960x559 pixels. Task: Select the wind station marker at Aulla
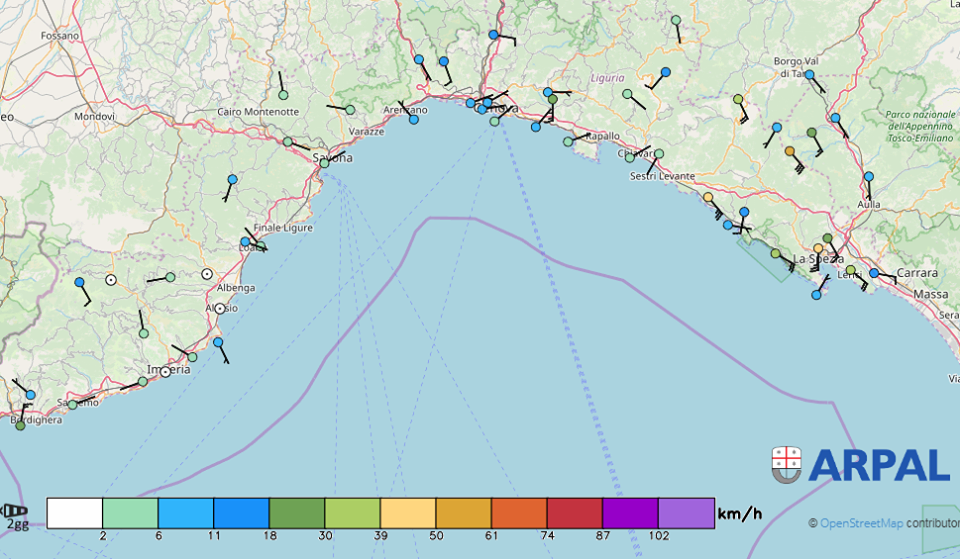click(x=868, y=176)
